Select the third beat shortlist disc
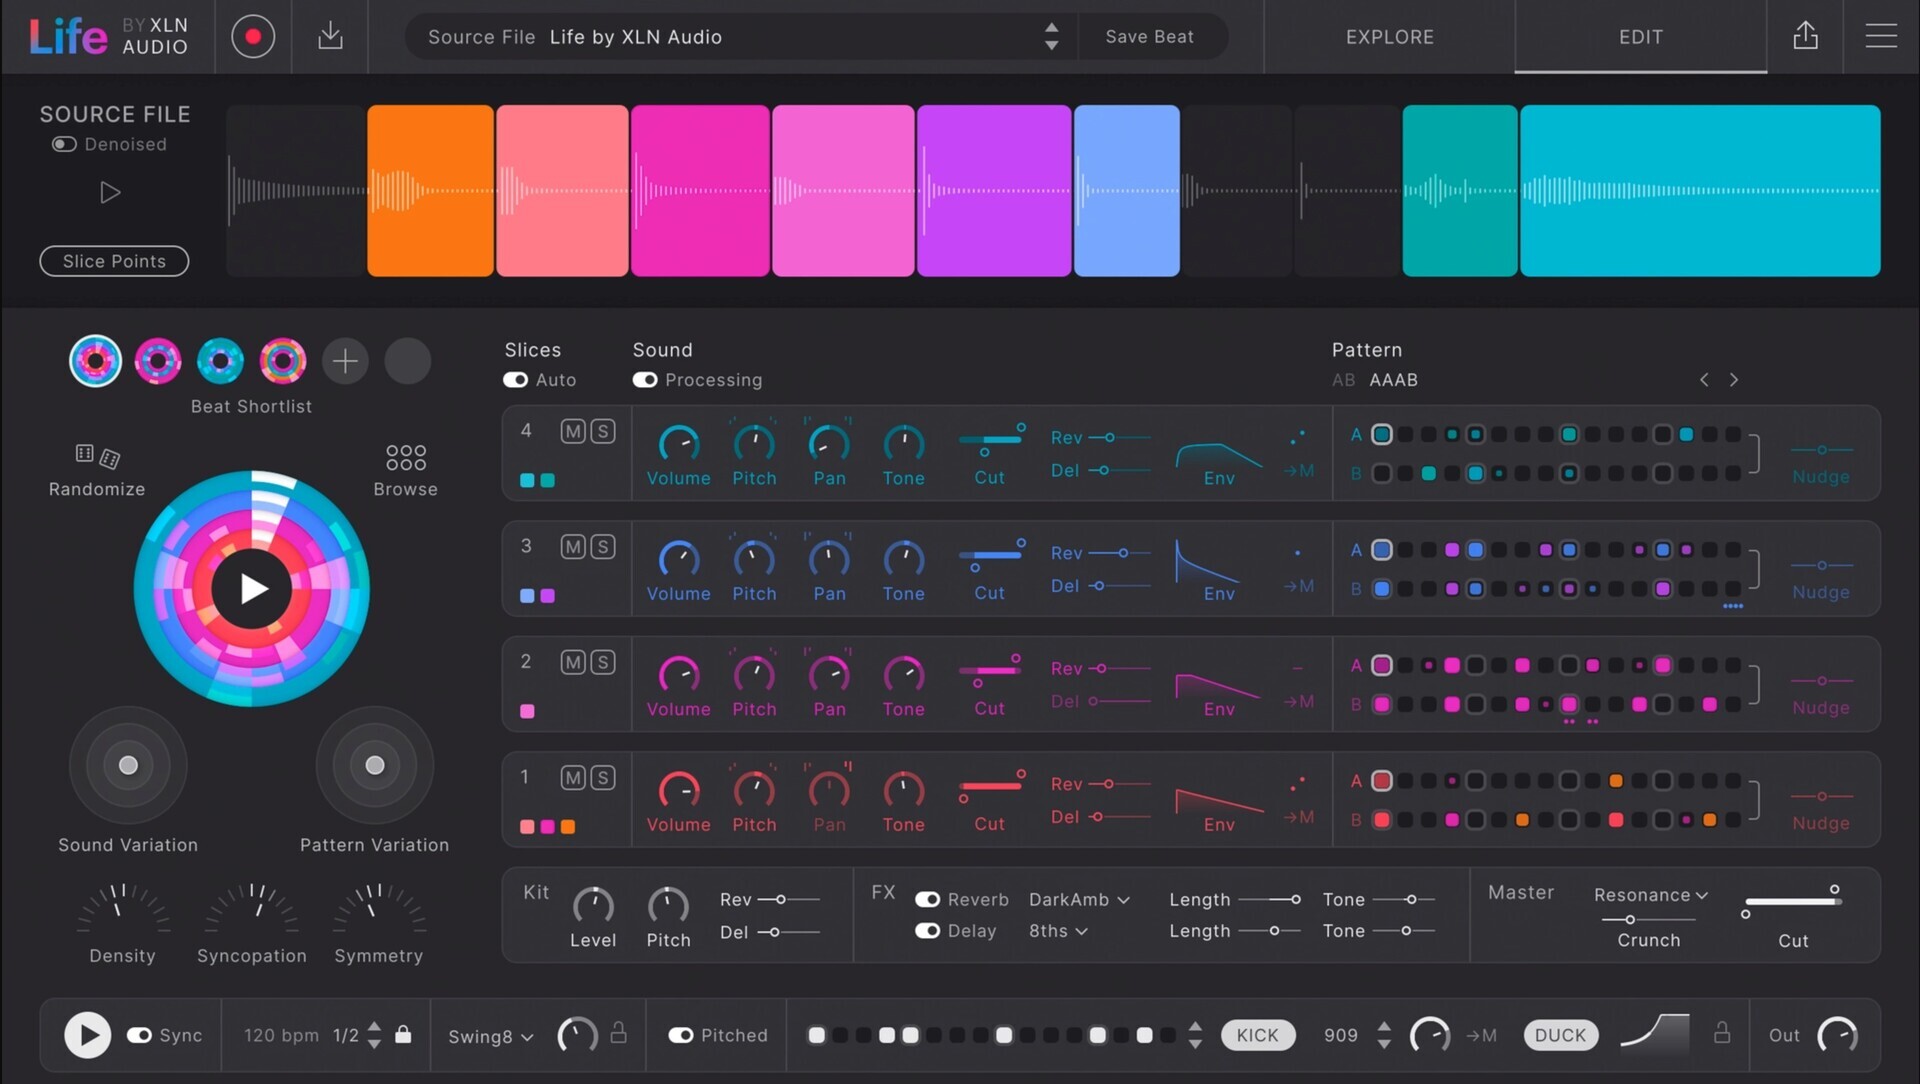The width and height of the screenshot is (1920, 1084). click(220, 361)
